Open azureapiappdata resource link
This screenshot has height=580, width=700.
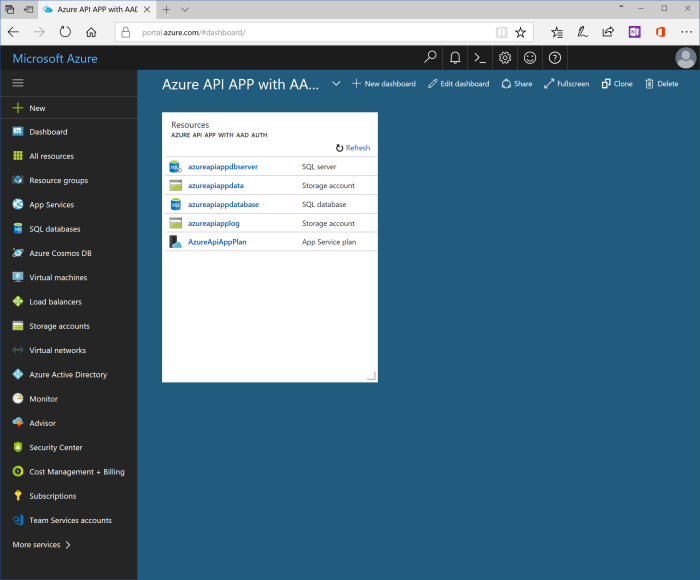216,185
